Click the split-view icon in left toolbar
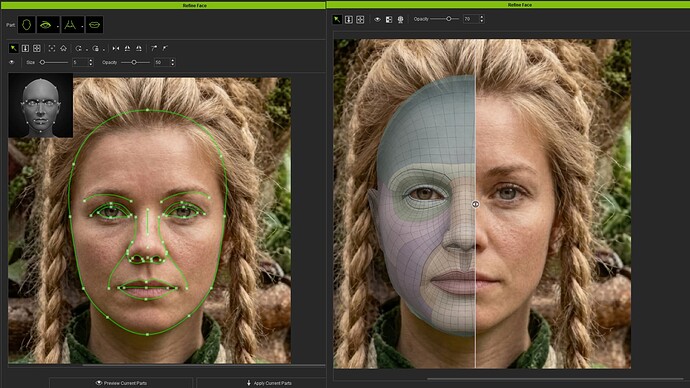 click(x=25, y=48)
